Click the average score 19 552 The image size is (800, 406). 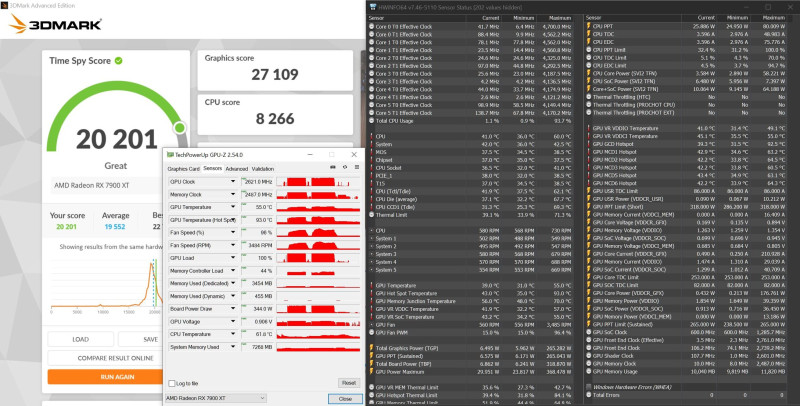tap(115, 227)
